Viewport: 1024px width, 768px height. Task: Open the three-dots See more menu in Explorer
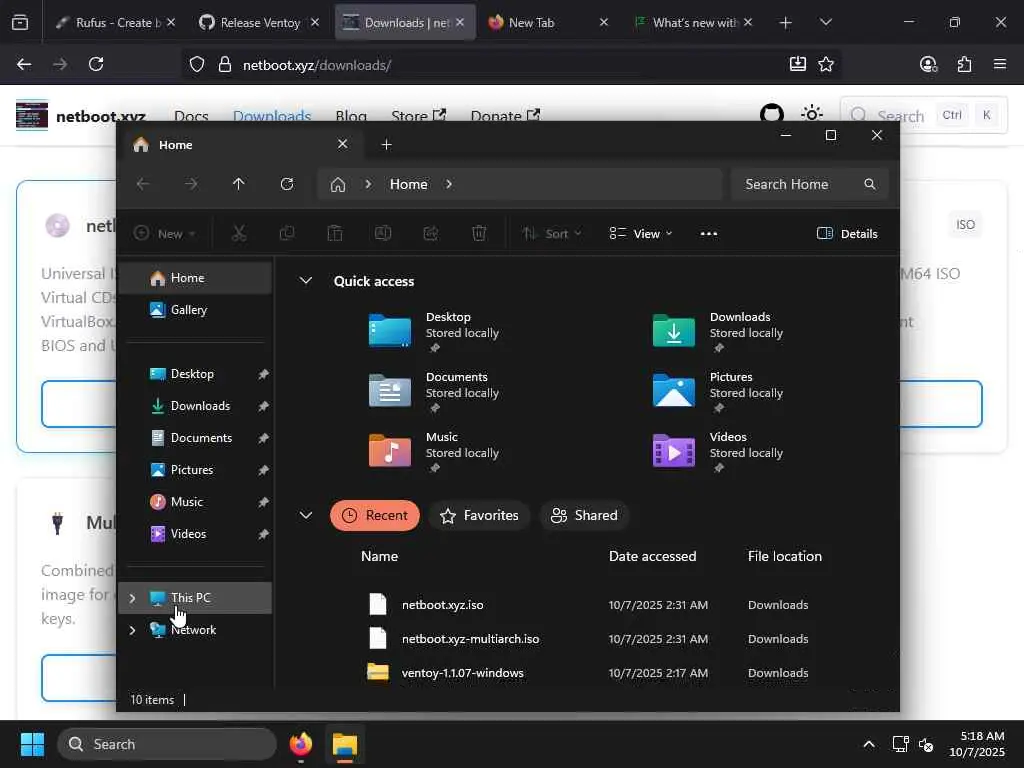click(x=709, y=234)
